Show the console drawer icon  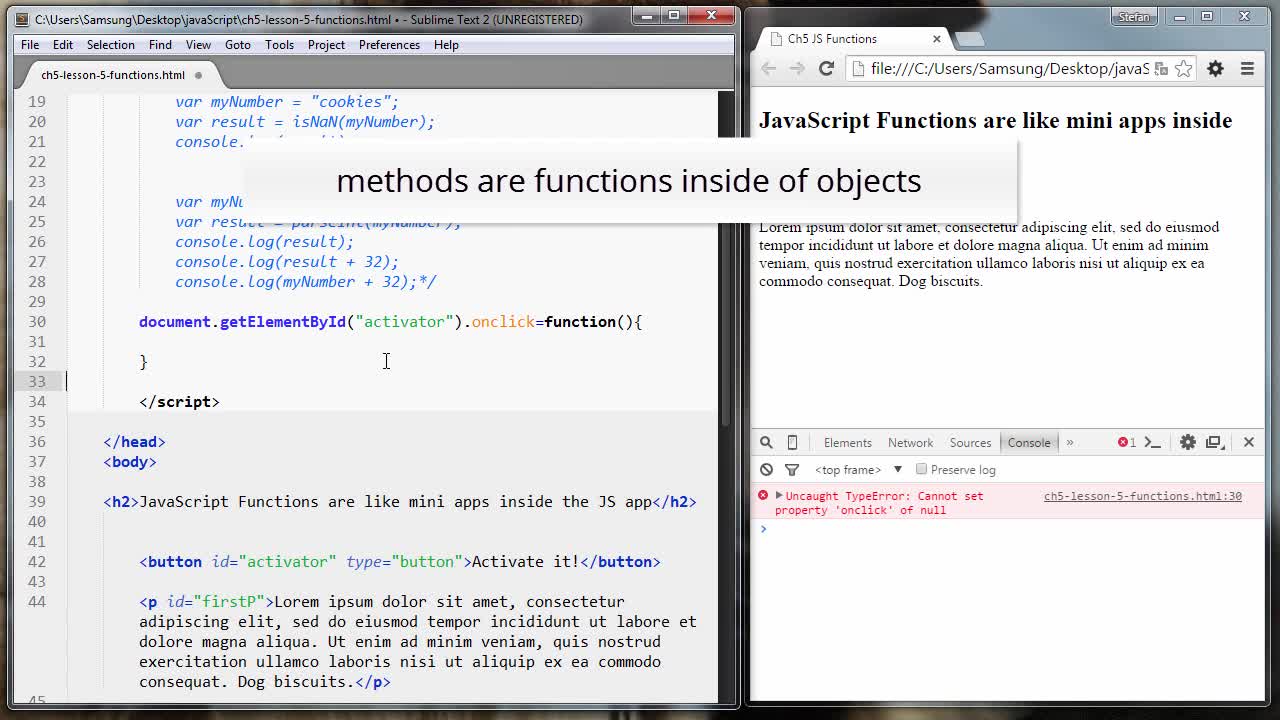tap(1152, 442)
